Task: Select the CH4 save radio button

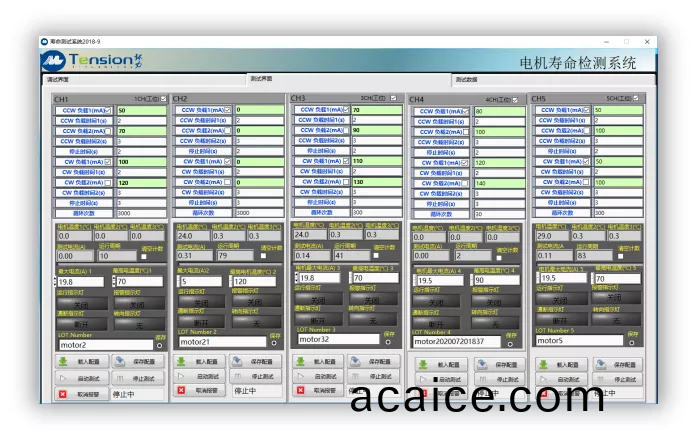Action: 510,344
